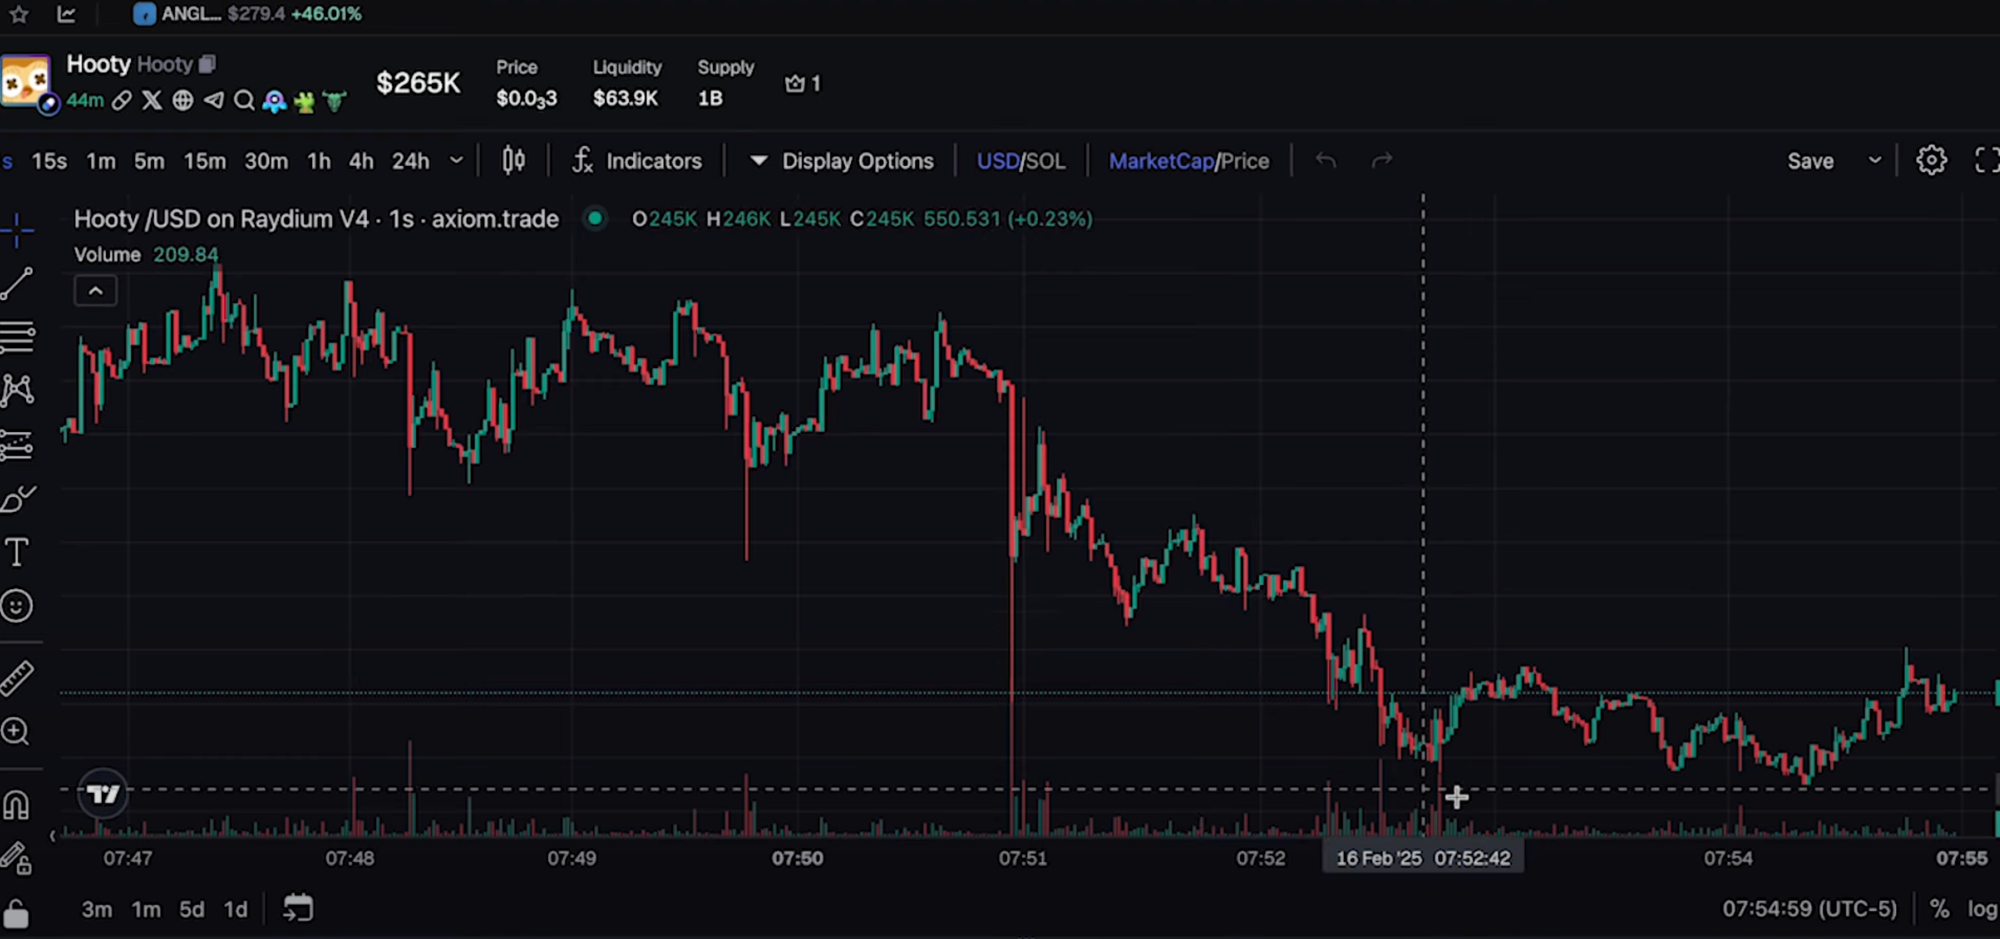Switch display from MarketCap to Price
Image resolution: width=2000 pixels, height=939 pixels.
1246,160
